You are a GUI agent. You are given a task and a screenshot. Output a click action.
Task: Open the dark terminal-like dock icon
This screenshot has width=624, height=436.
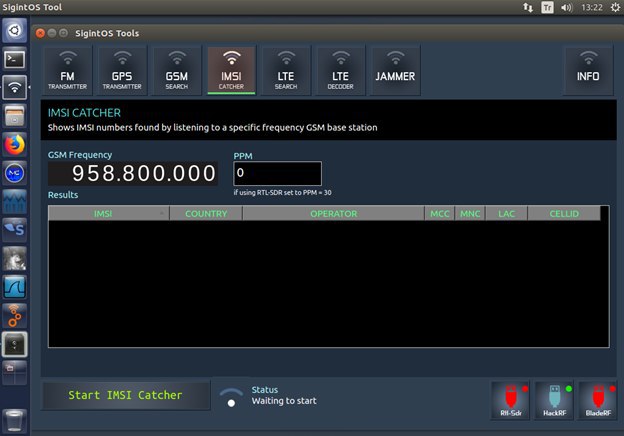(x=15, y=344)
